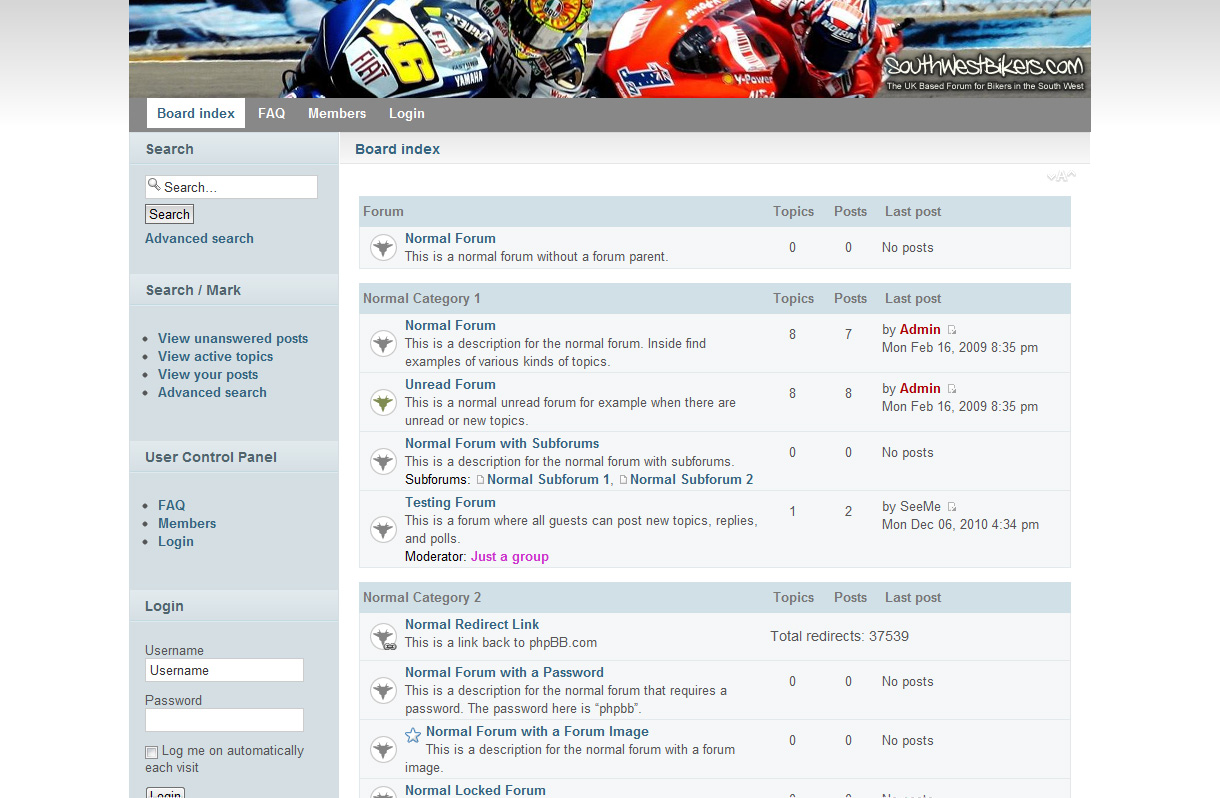This screenshot has height=798, width=1220.
Task: Switch to the Members tab in navigation bar
Action: pos(337,113)
